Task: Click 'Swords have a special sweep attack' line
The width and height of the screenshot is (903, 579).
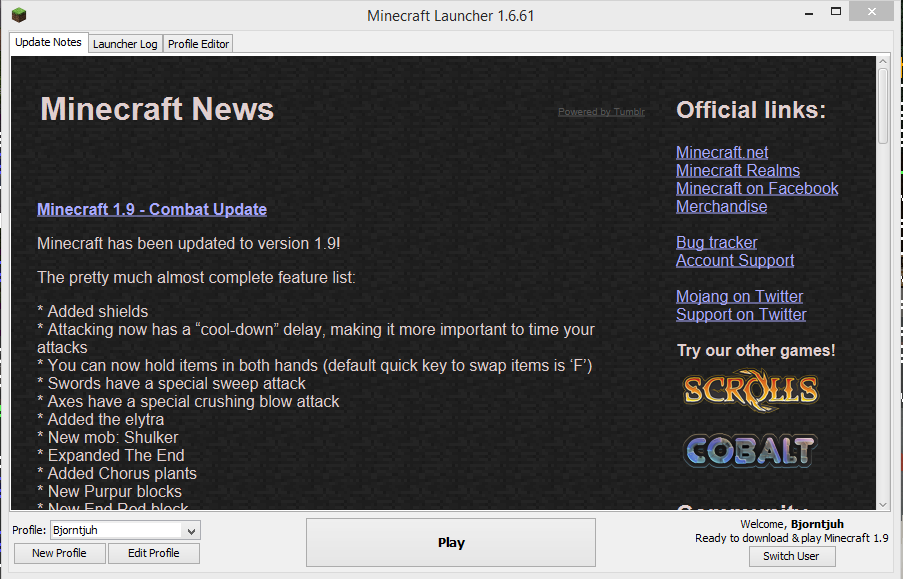Action: pos(172,384)
